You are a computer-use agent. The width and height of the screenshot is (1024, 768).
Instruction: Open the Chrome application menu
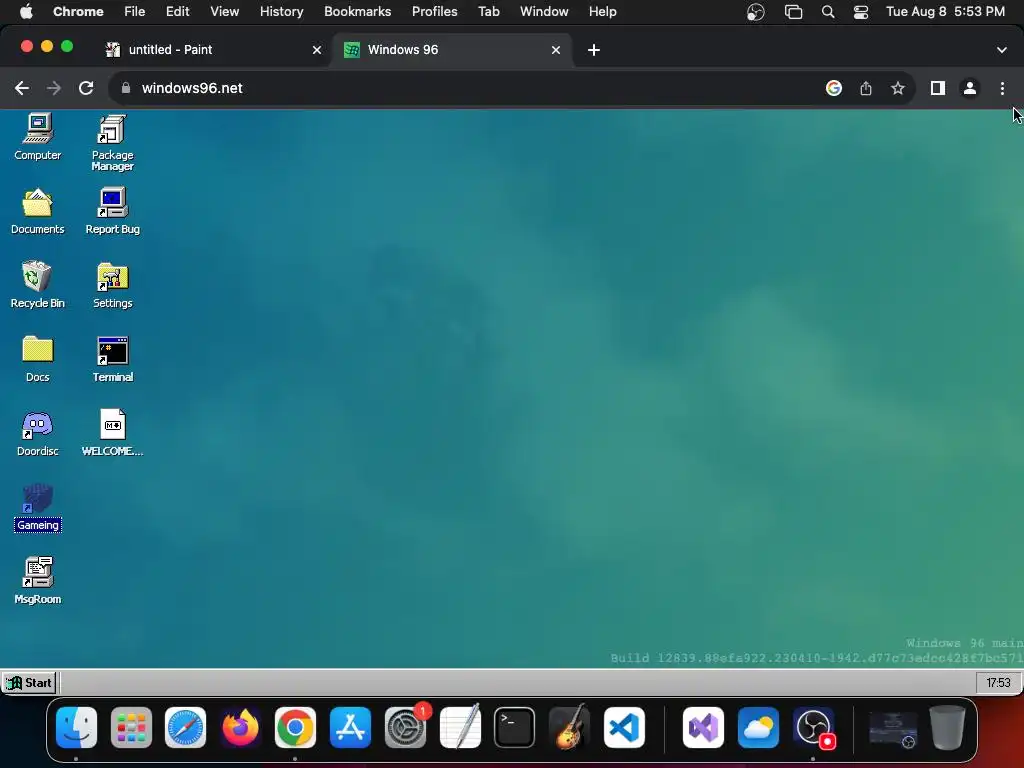tap(78, 12)
